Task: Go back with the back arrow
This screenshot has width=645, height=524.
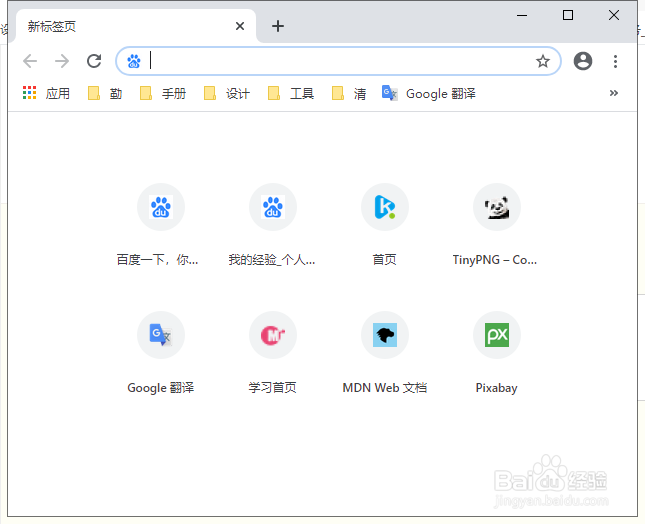Action: point(30,61)
